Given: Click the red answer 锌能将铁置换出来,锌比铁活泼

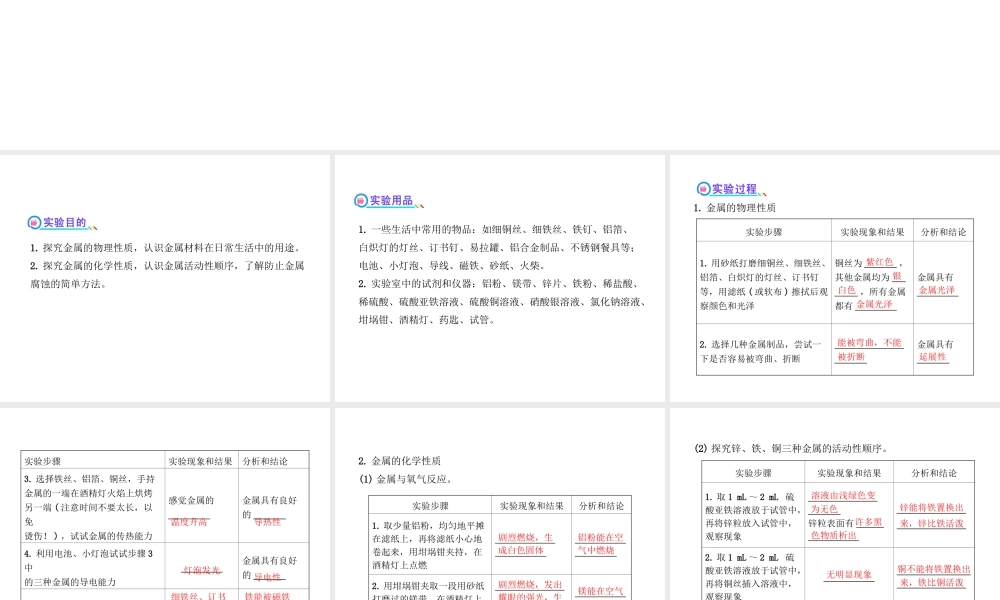Looking at the screenshot, I should tap(932, 515).
